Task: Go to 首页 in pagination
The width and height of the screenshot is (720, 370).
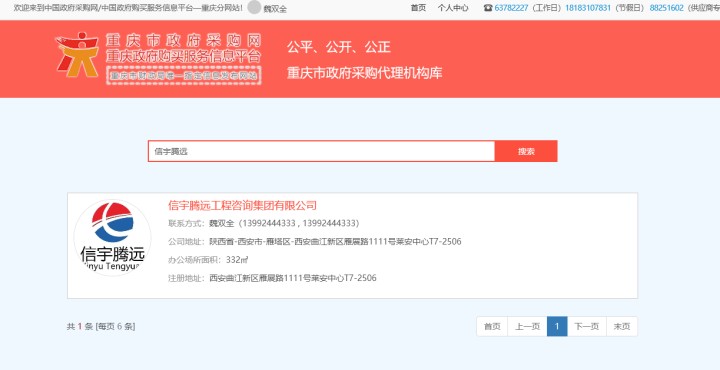Action: point(492,326)
